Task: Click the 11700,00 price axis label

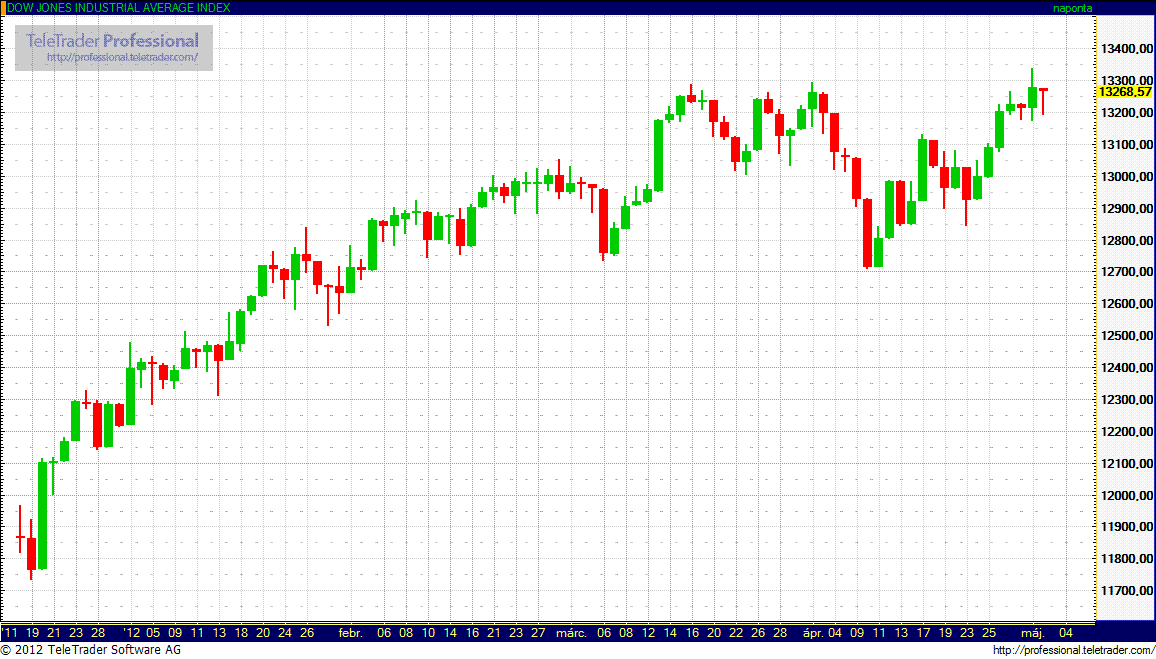Action: pos(1127,590)
